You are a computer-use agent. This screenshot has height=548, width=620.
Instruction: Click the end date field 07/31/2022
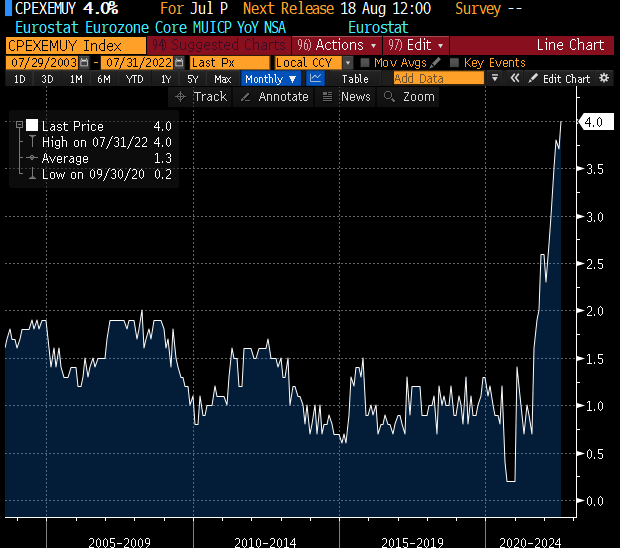138,63
